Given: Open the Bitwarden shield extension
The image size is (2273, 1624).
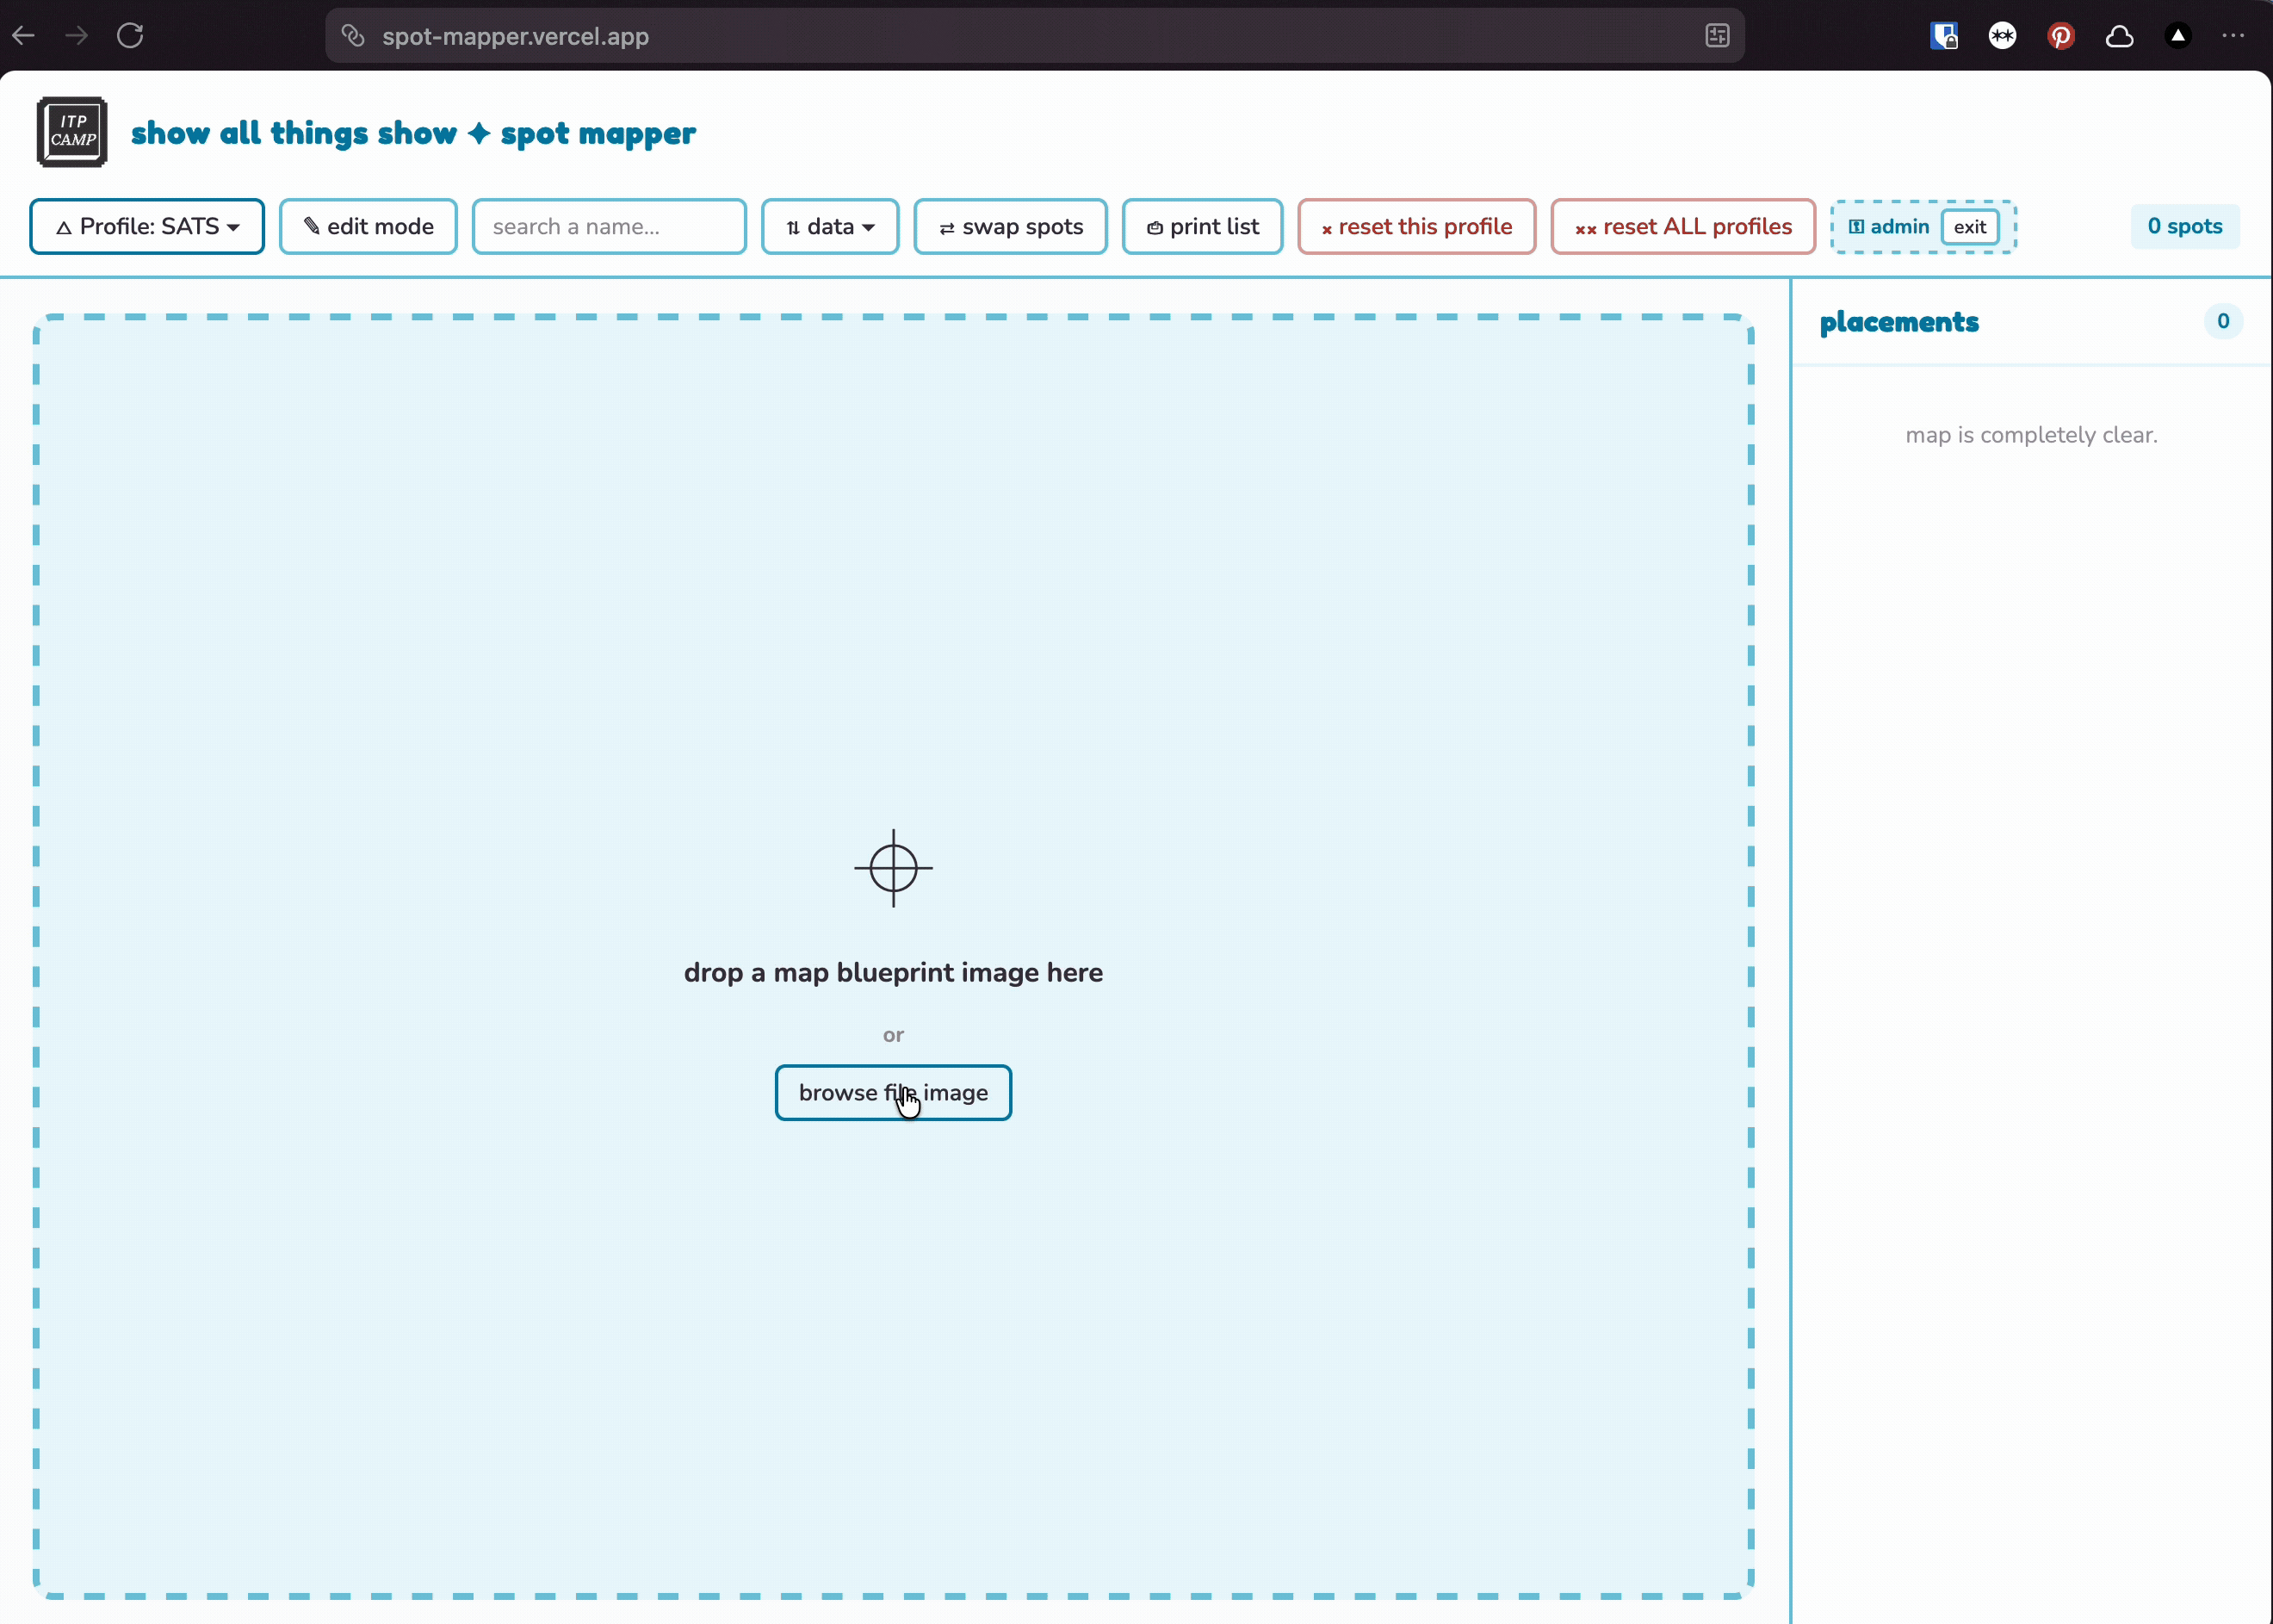Looking at the screenshot, I should [1944, 36].
